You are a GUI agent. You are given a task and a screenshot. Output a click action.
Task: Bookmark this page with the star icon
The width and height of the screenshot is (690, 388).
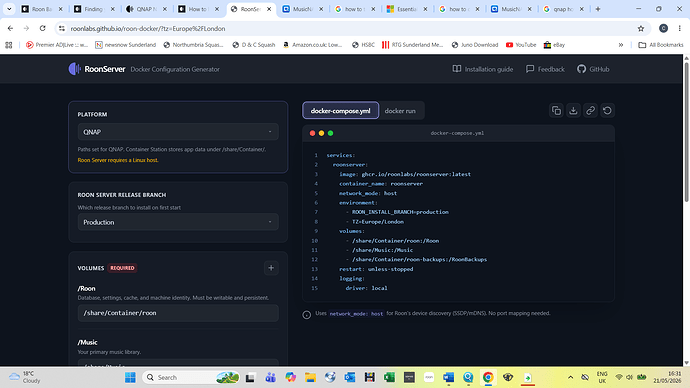pyautogui.click(x=641, y=29)
